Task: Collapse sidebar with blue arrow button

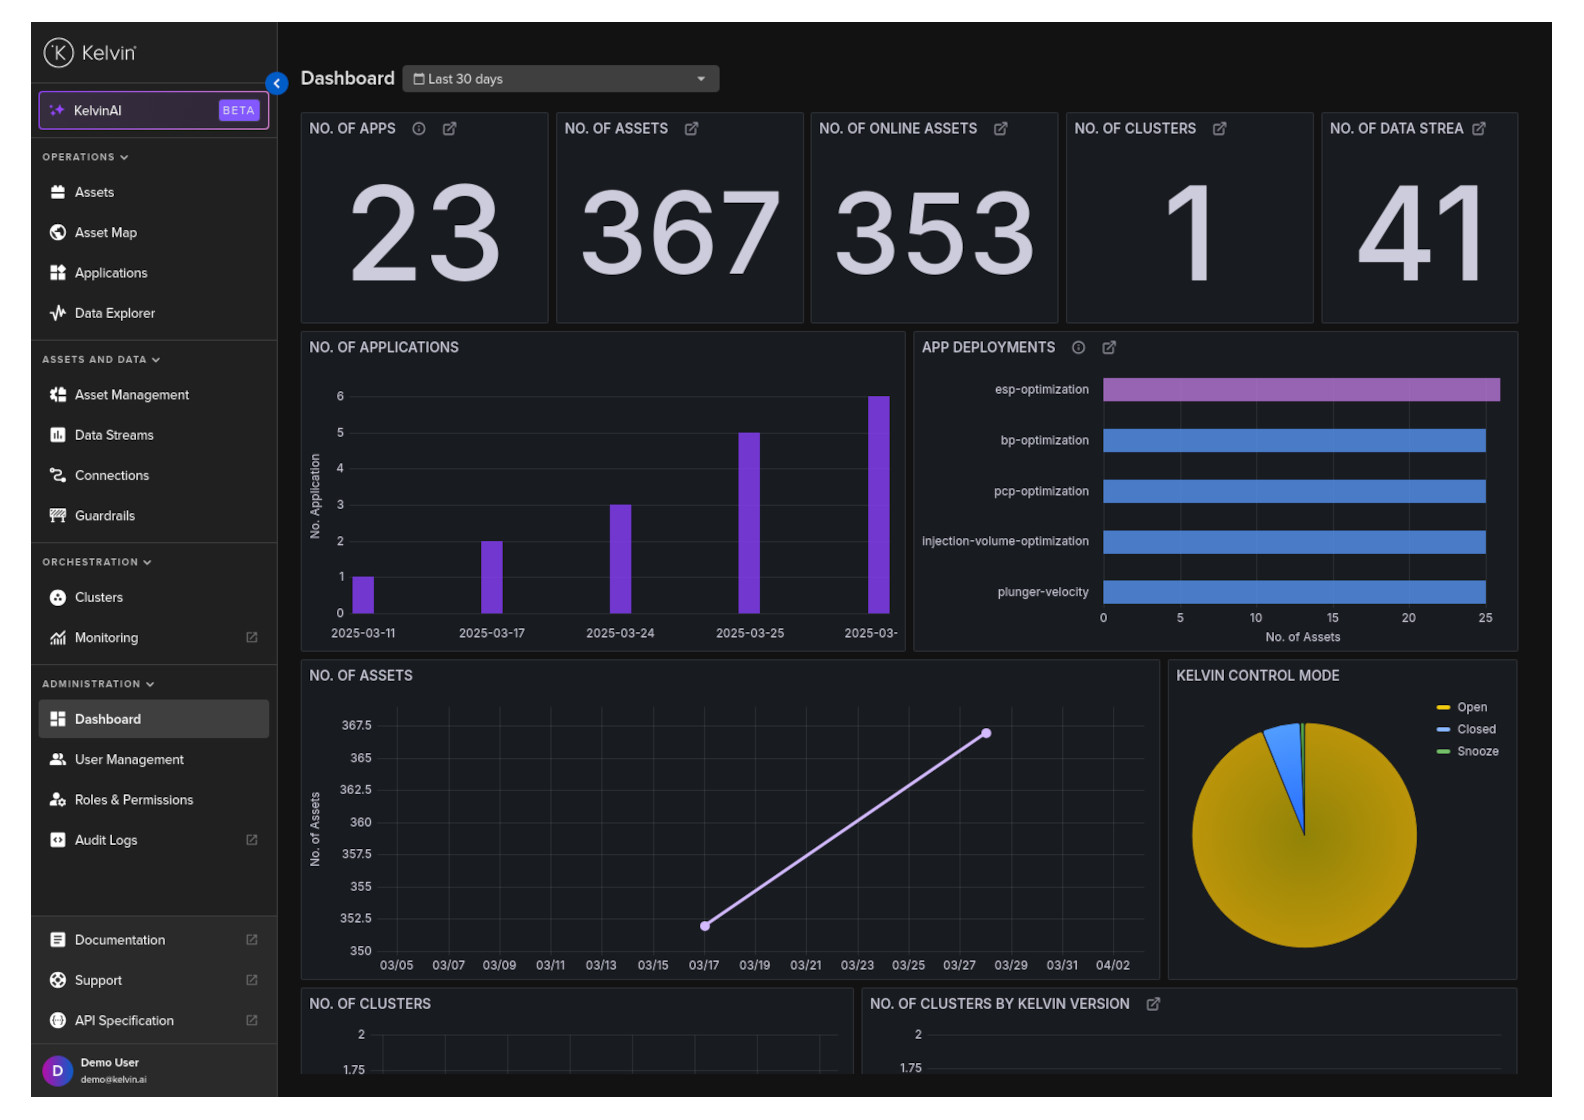Action: coord(277,84)
